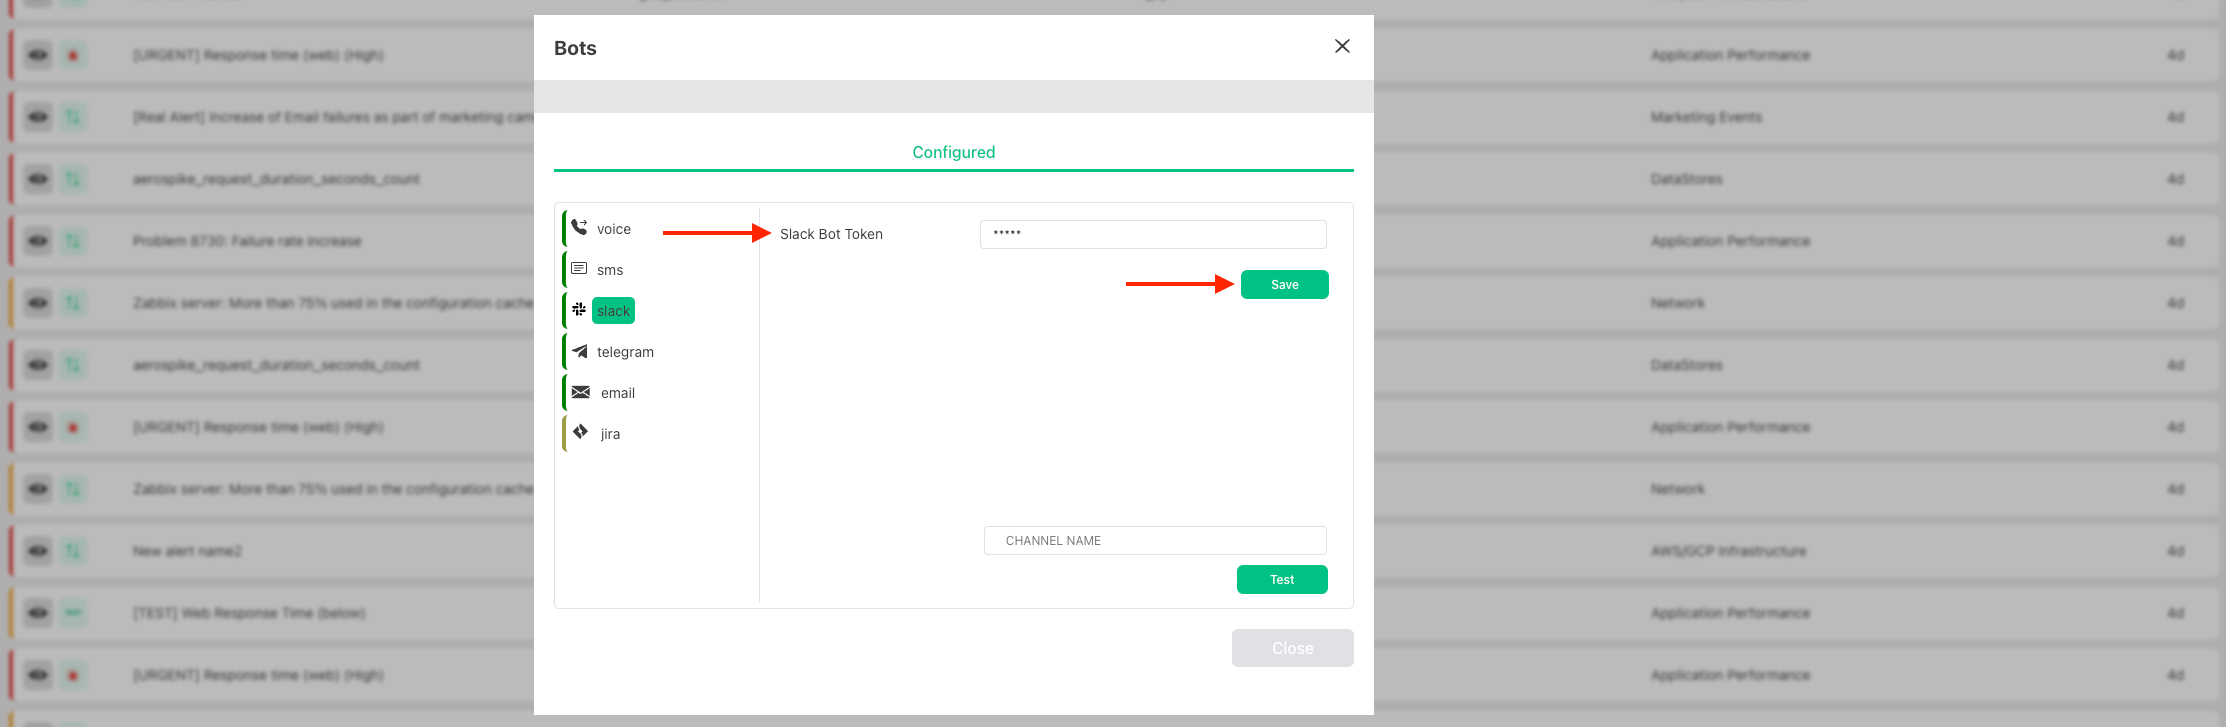Select the email bot entry
The image size is (2226, 727).
tap(617, 393)
